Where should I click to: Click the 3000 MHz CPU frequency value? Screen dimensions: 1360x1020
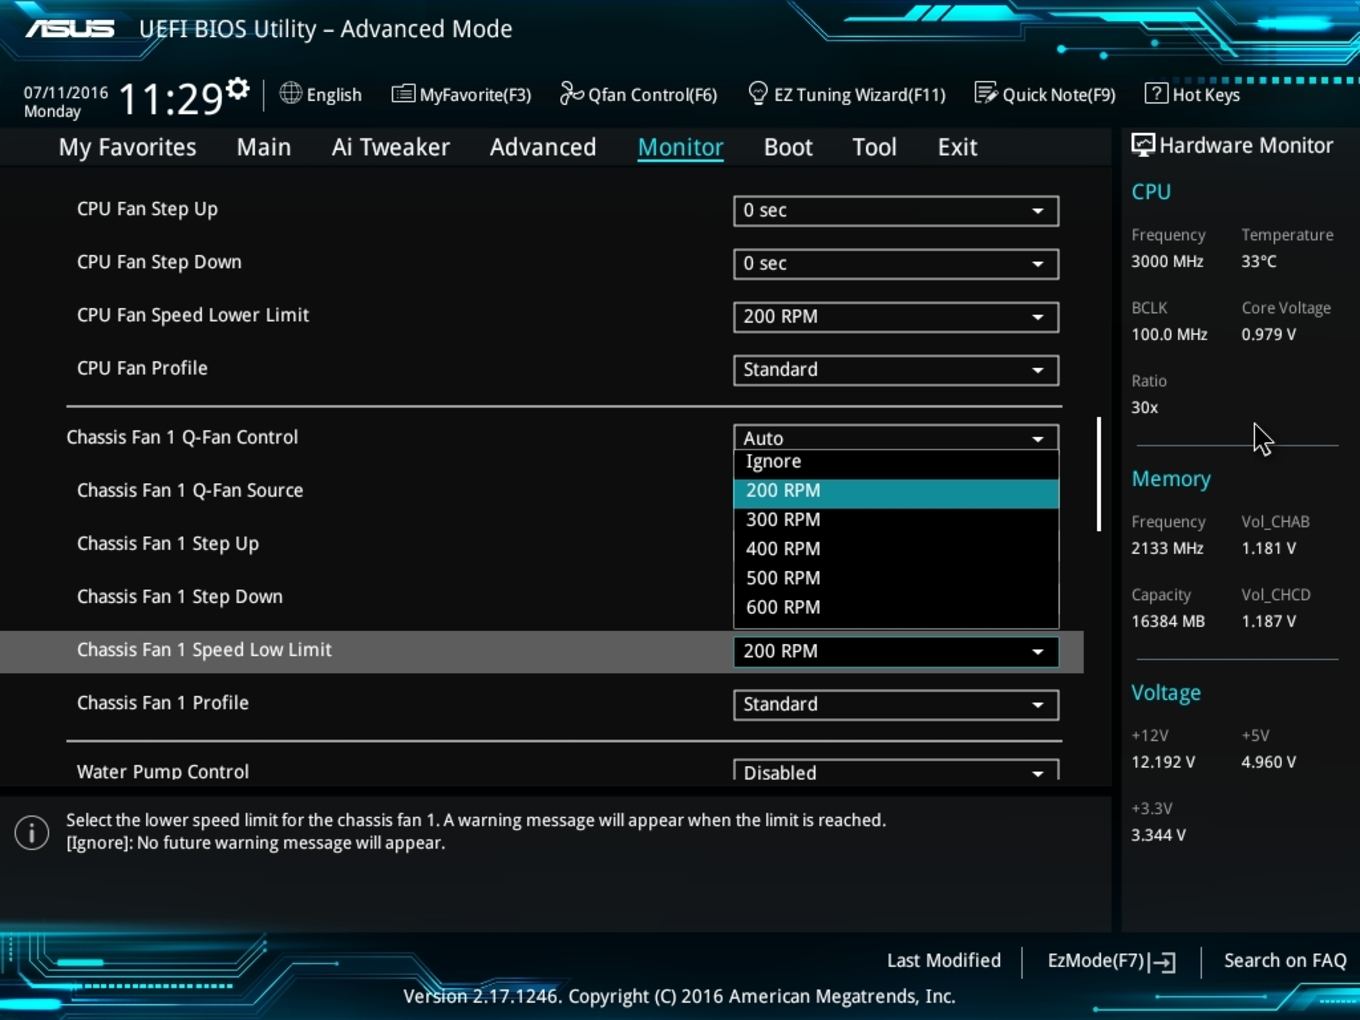click(1167, 261)
